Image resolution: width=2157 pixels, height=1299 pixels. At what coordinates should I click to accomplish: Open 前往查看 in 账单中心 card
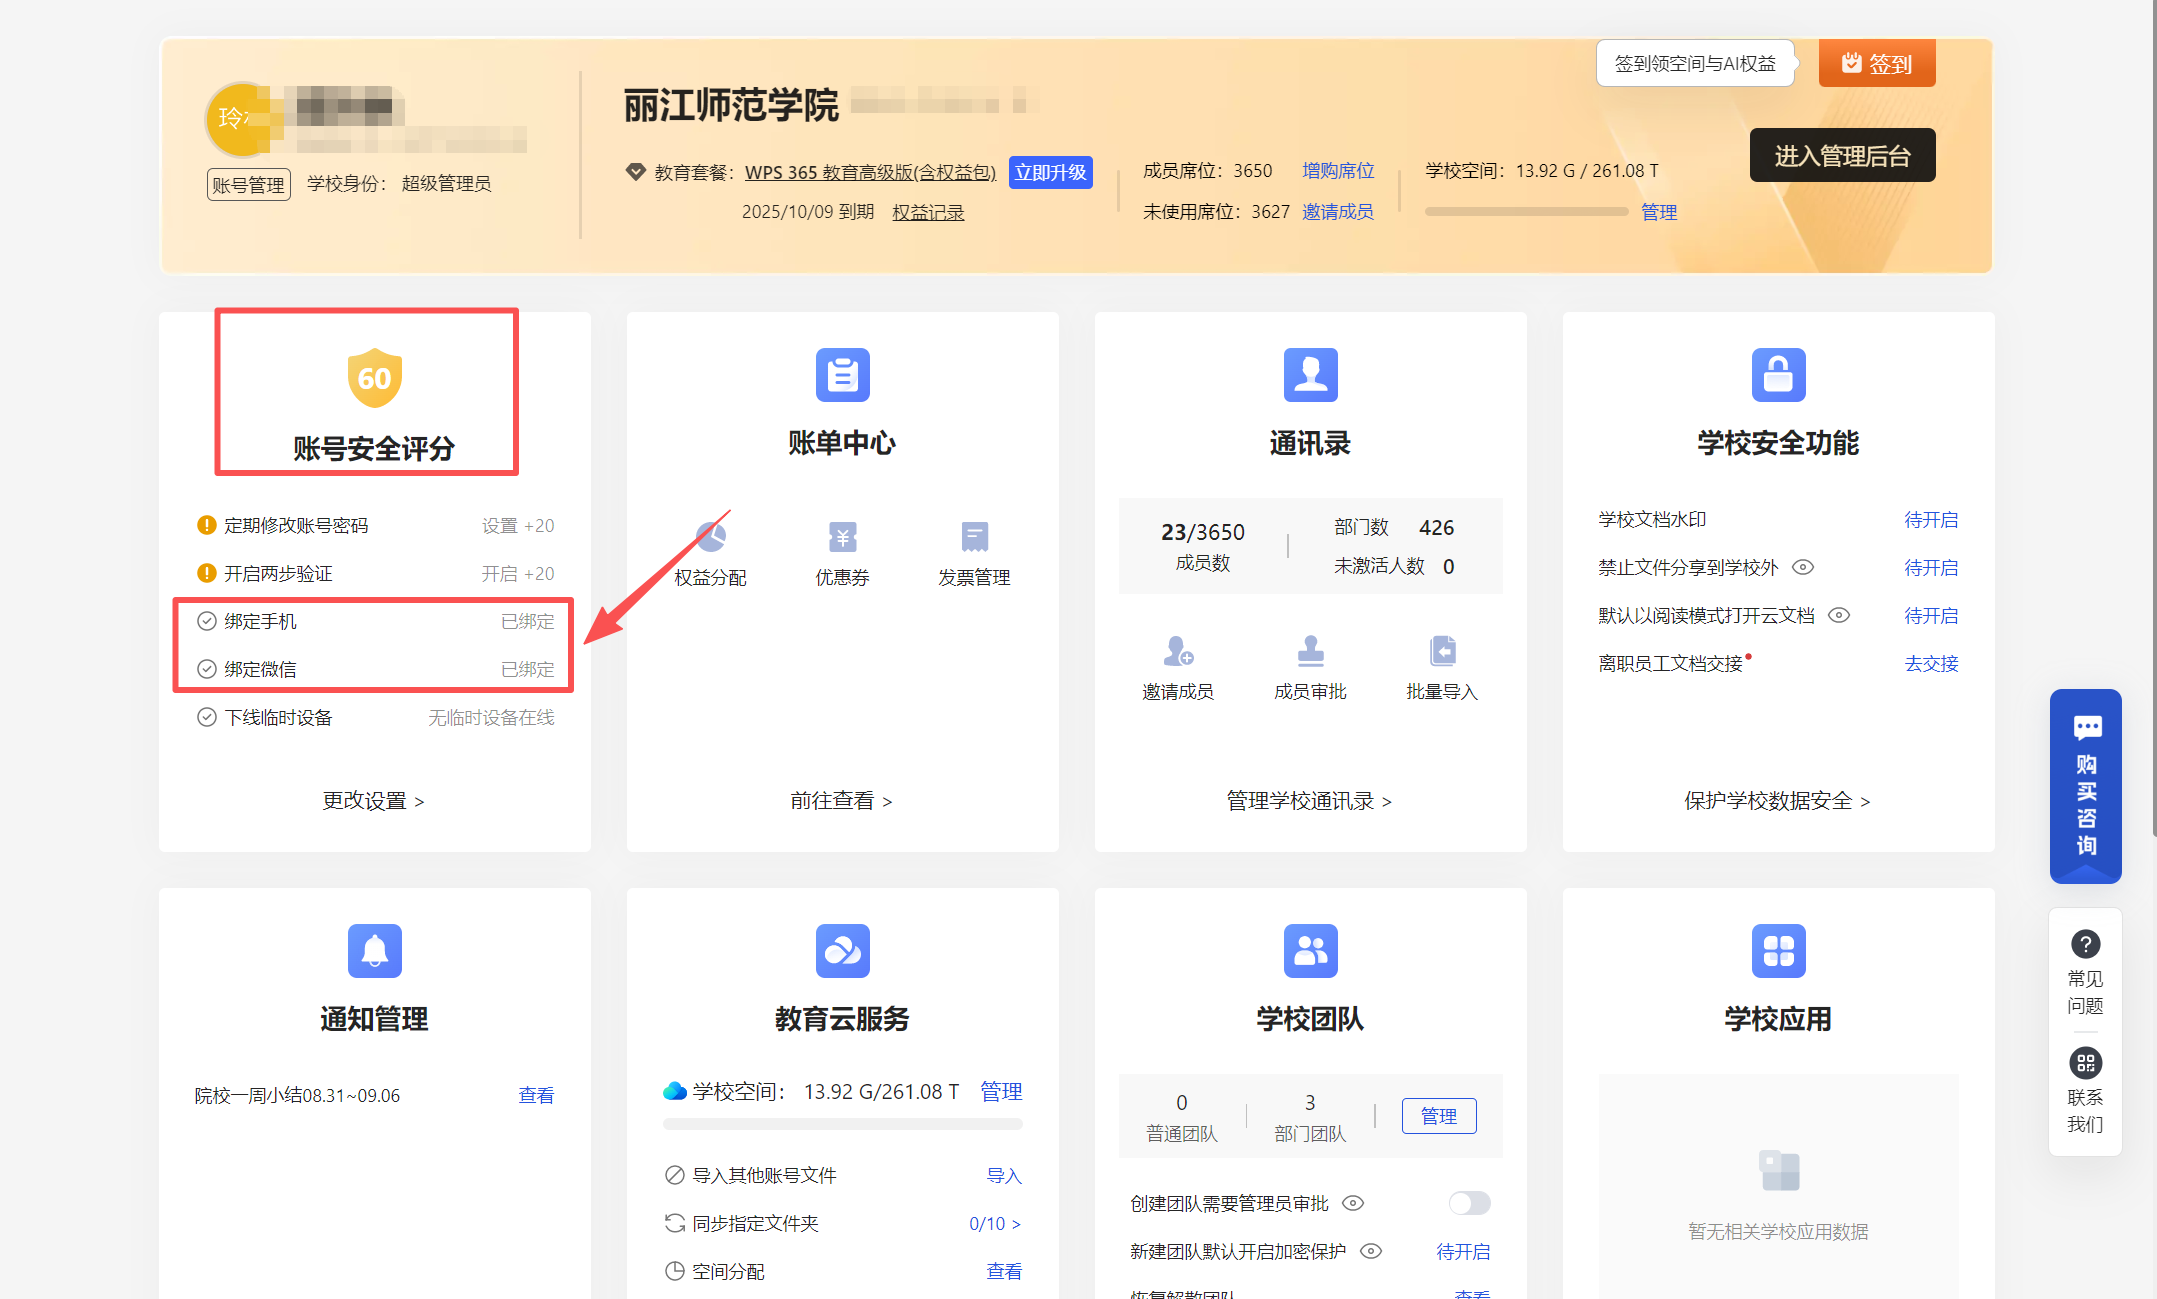(x=842, y=801)
